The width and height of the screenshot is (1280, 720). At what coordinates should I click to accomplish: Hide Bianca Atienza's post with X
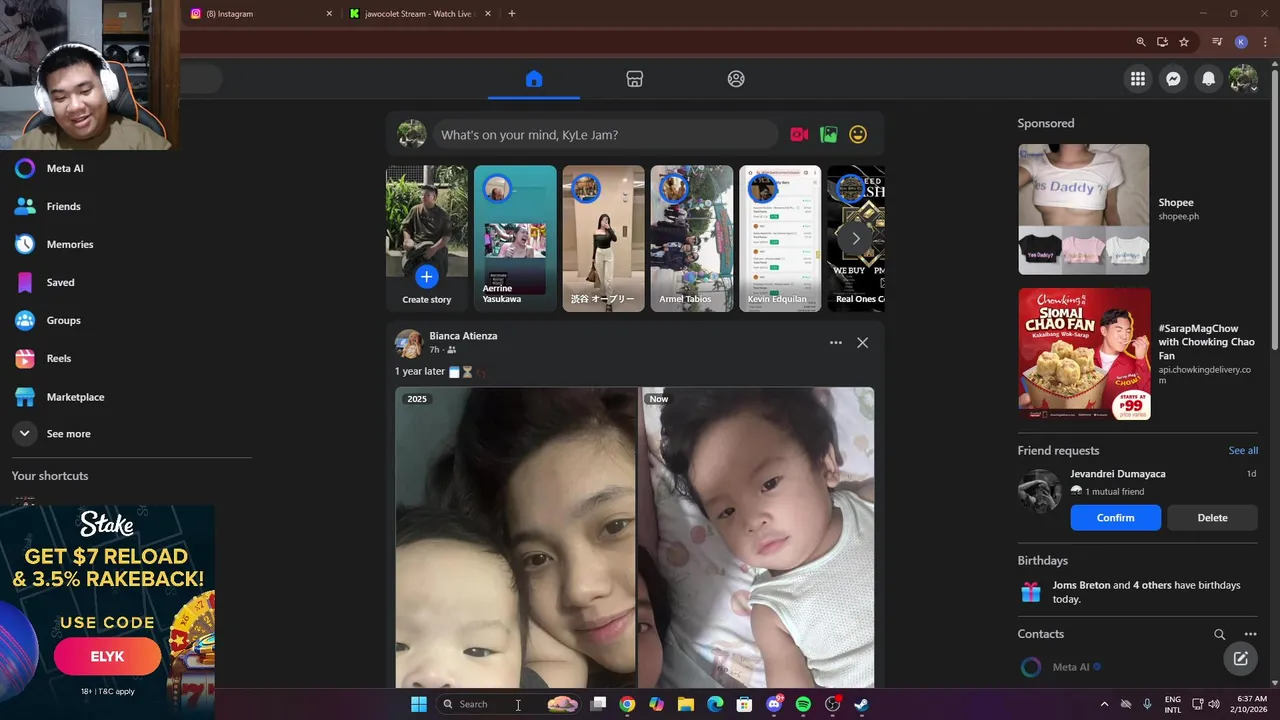[x=862, y=343]
